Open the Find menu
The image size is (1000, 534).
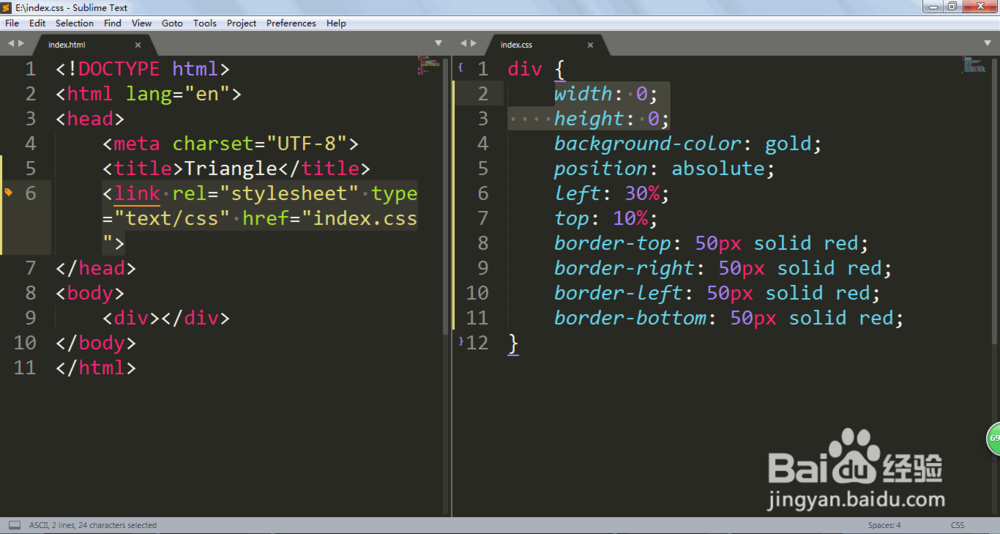click(x=112, y=23)
